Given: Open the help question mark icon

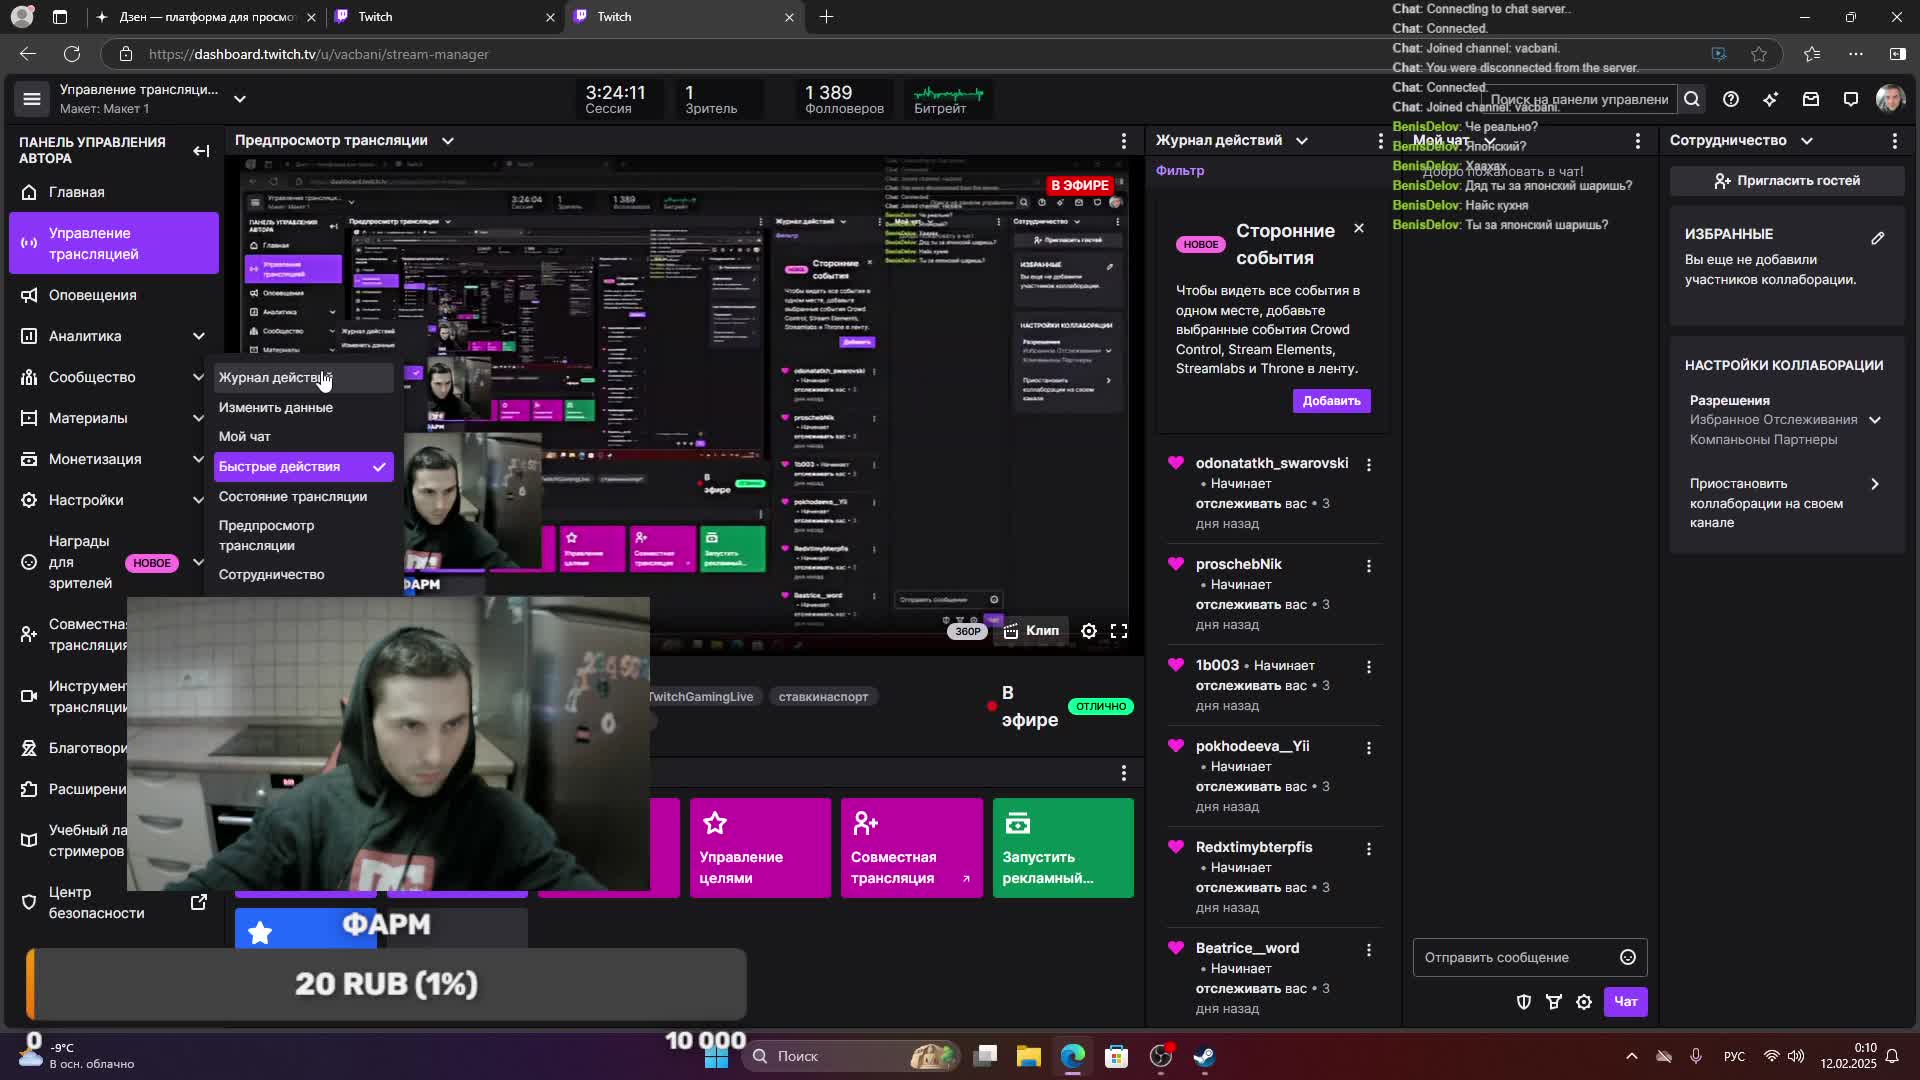Looking at the screenshot, I should click(1731, 99).
